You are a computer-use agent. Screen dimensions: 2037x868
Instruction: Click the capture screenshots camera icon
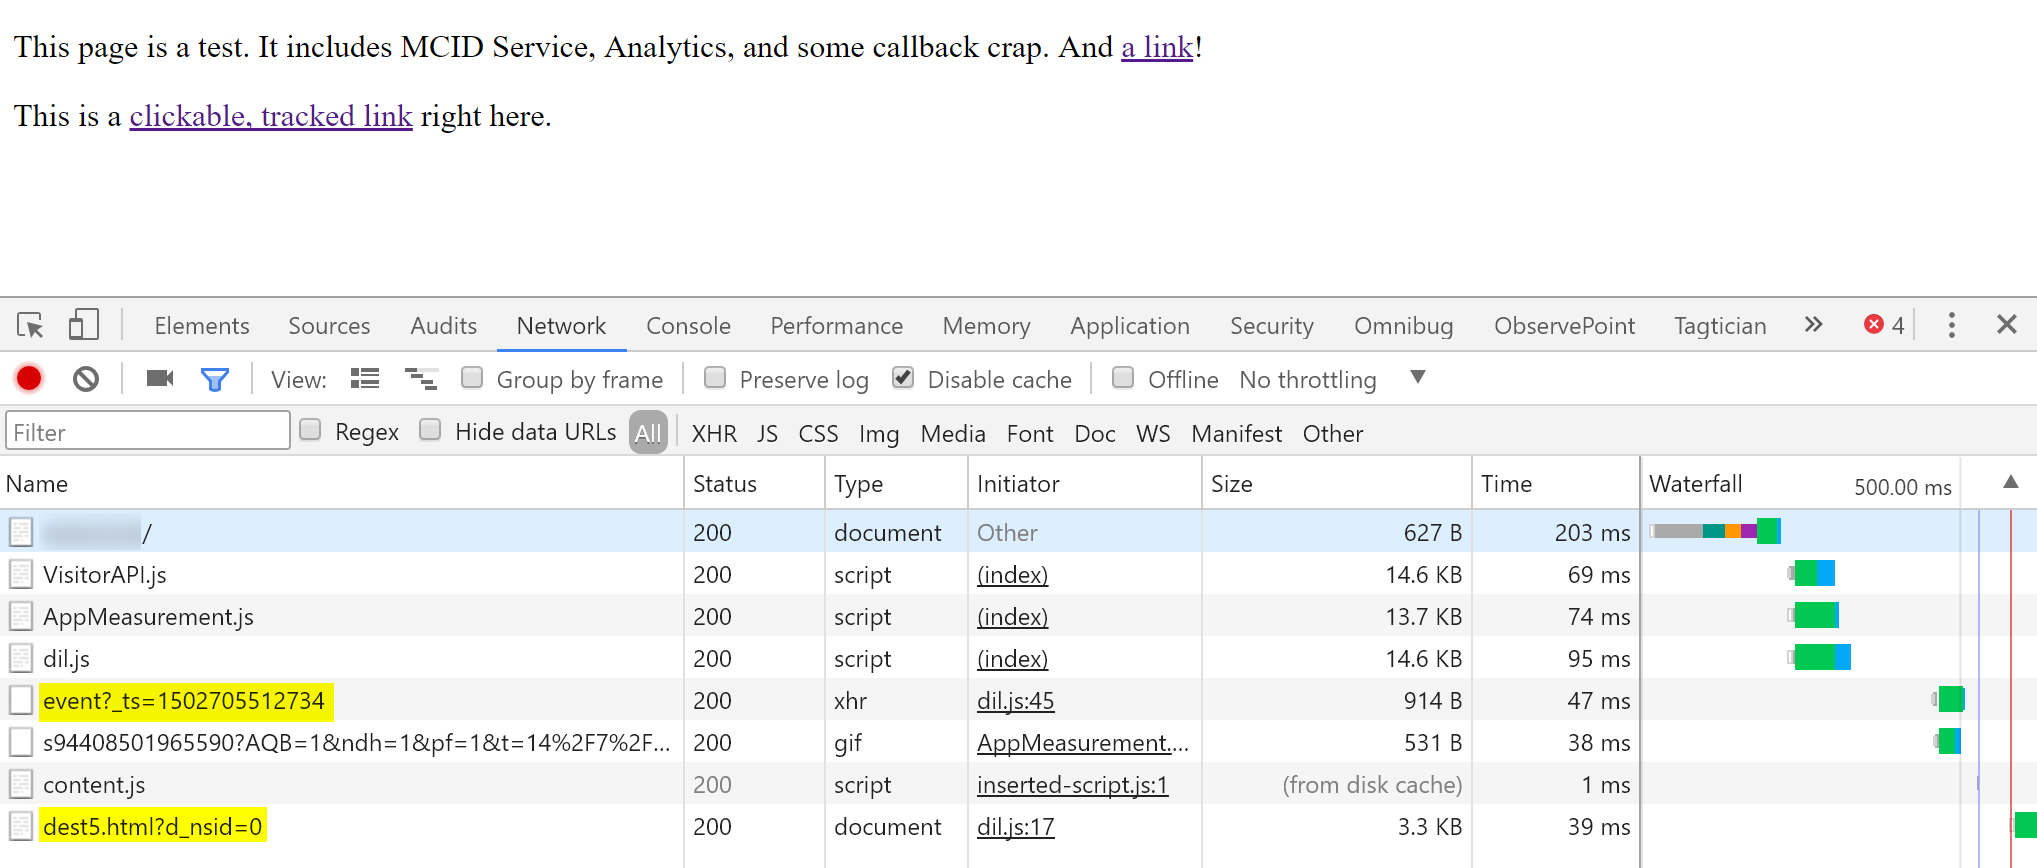coord(159,379)
